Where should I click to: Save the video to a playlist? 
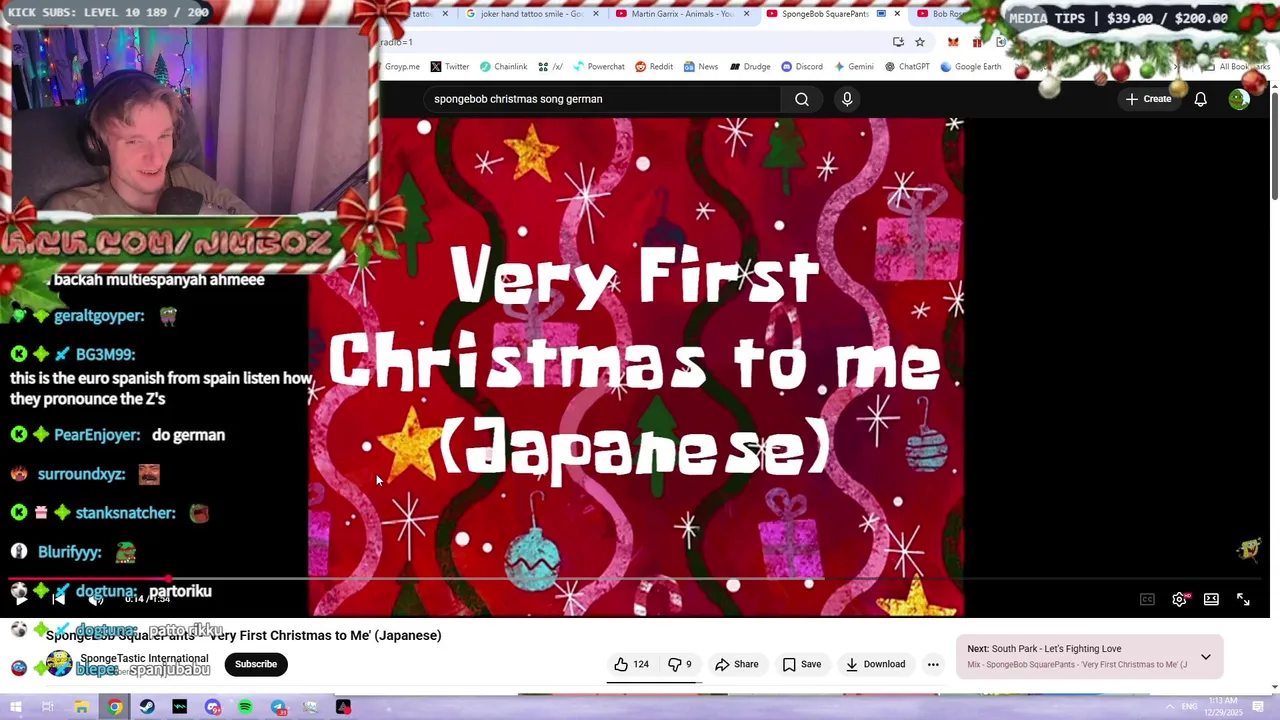tap(802, 664)
